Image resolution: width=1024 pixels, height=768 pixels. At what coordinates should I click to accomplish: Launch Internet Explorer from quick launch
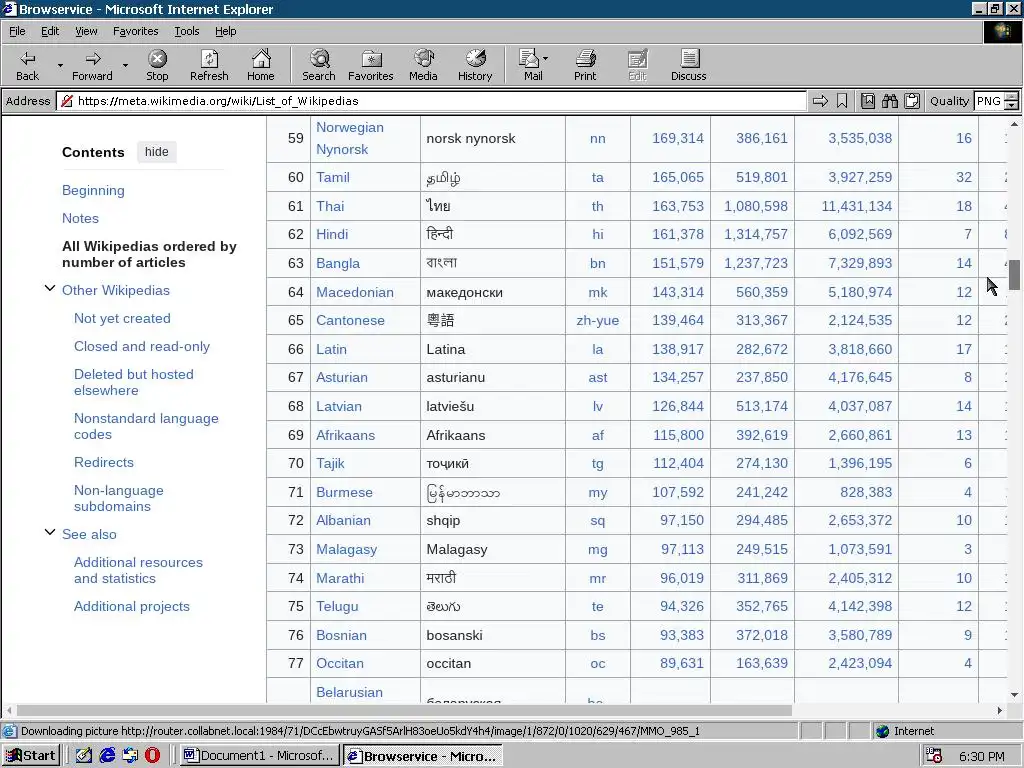click(107, 756)
